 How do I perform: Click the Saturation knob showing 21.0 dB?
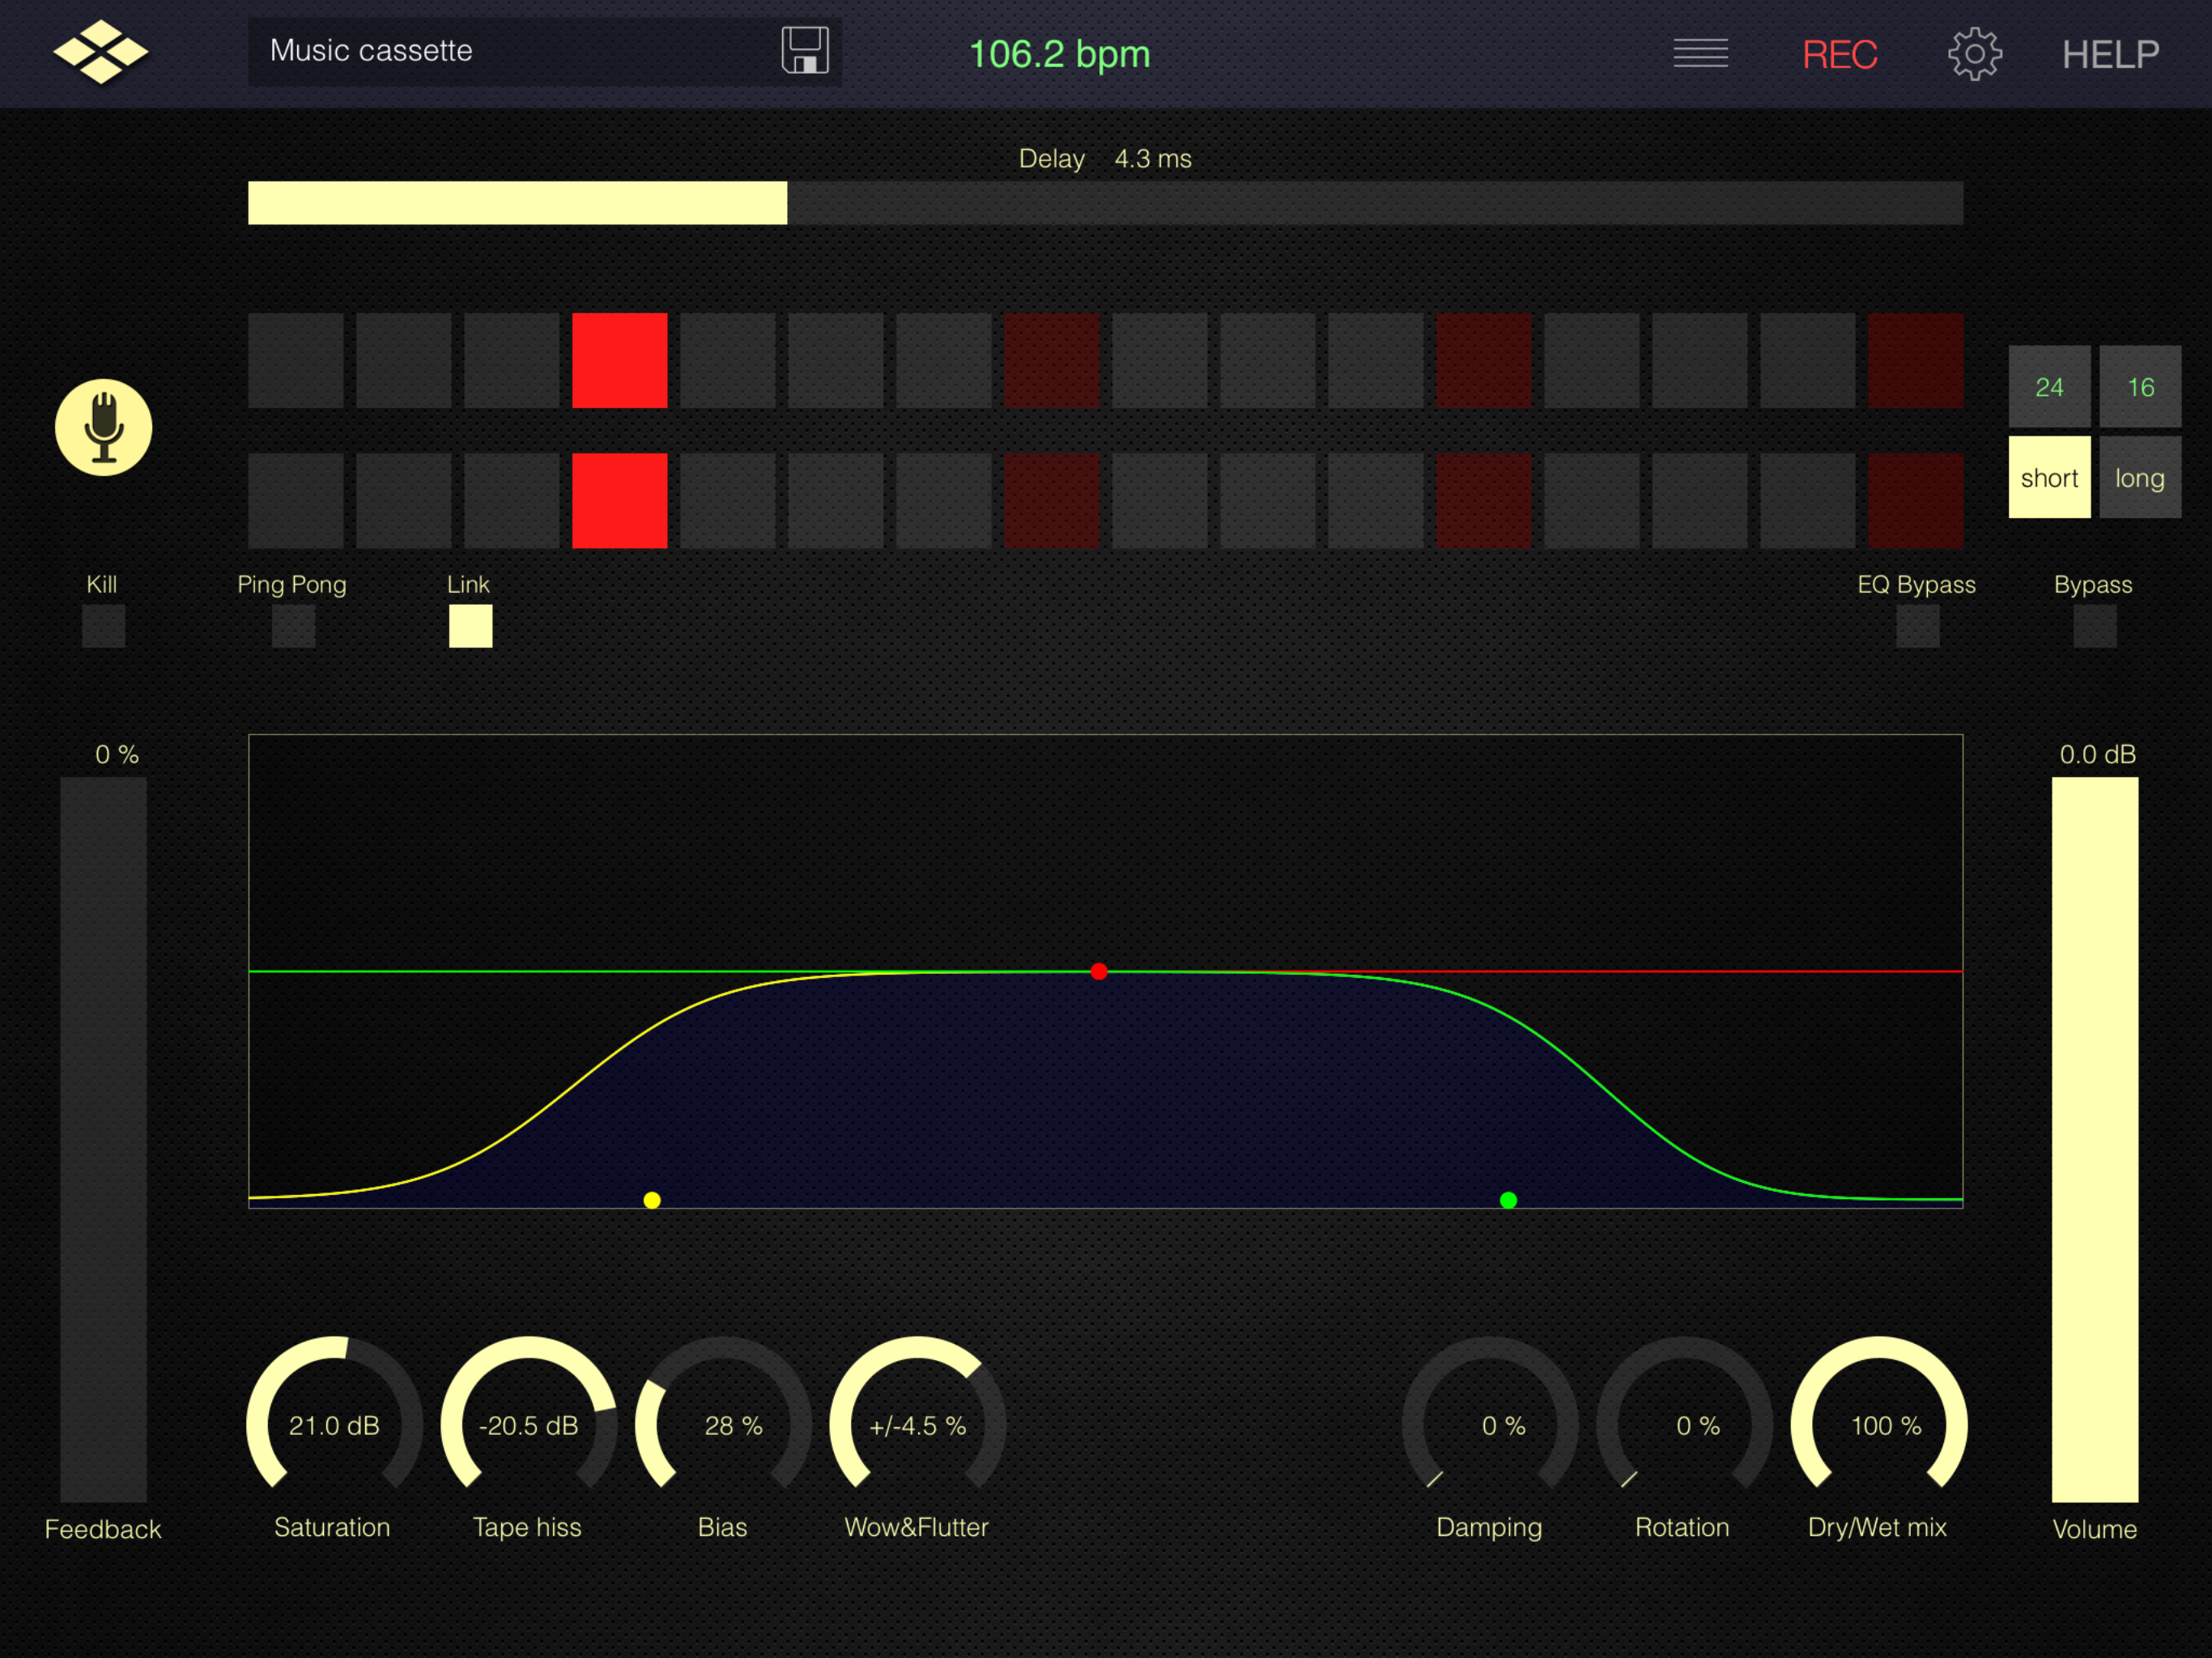coord(334,1425)
